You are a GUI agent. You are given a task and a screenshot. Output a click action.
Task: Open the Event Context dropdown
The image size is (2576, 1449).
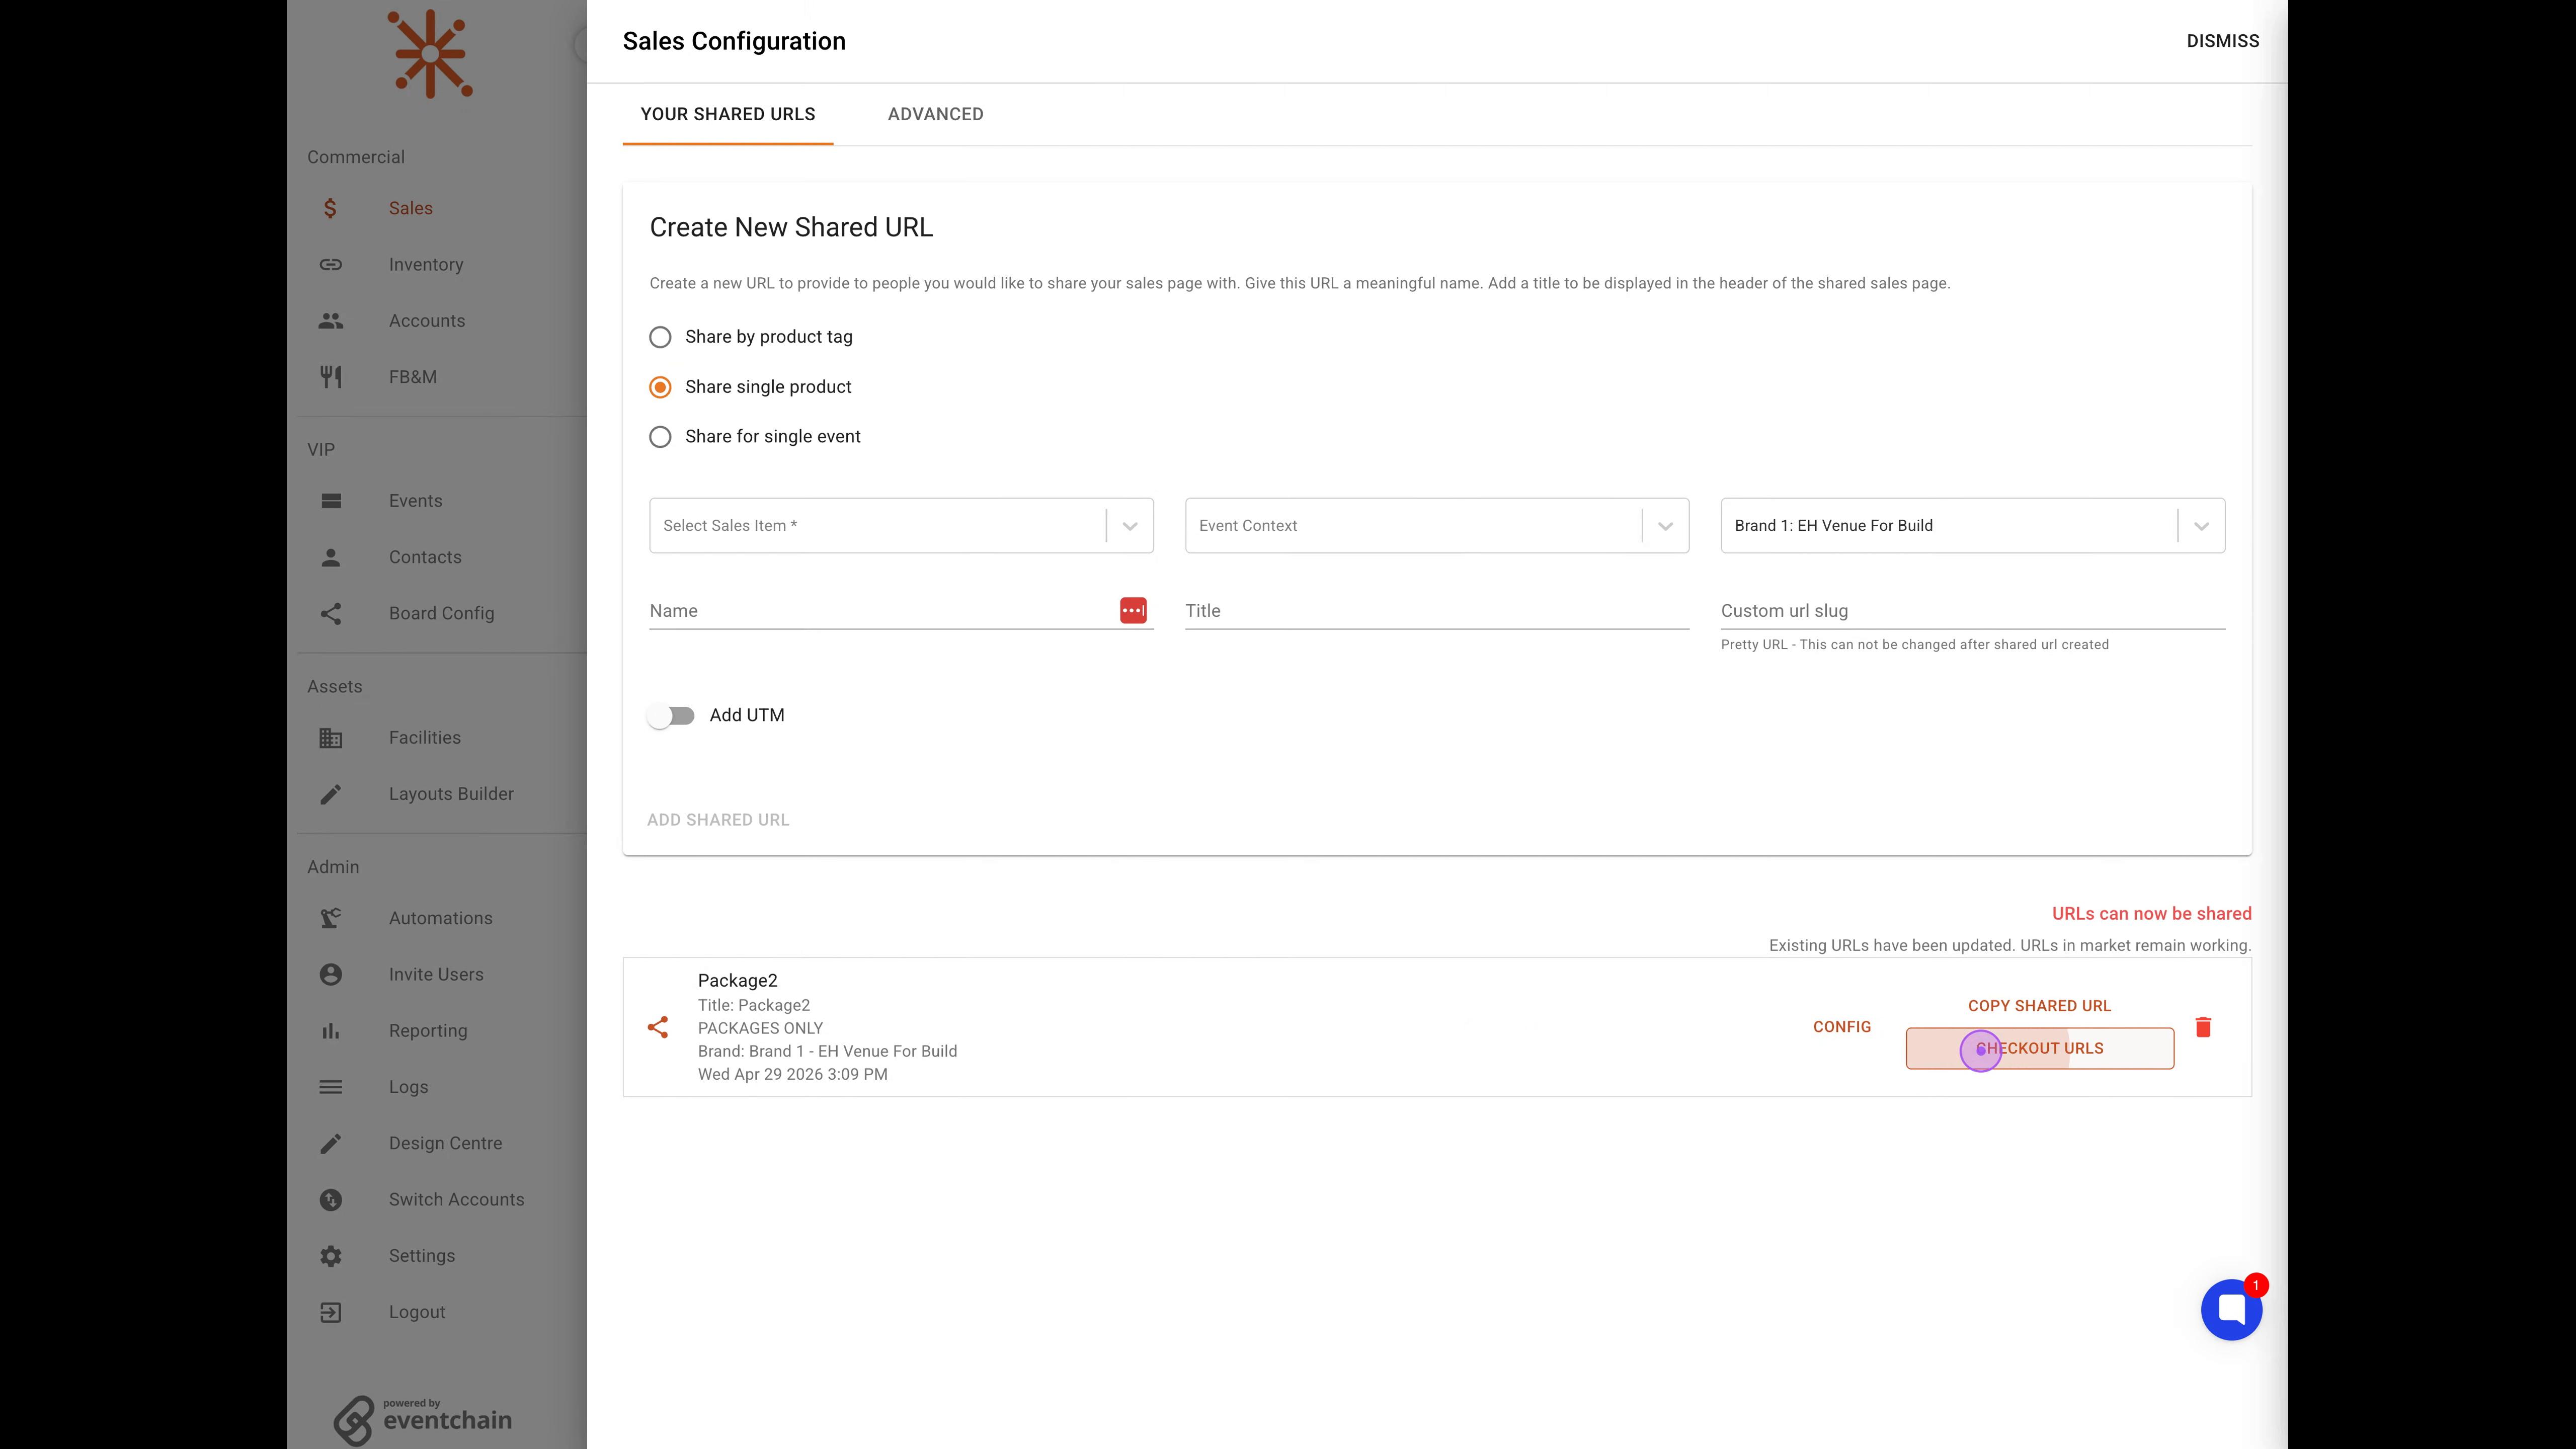[x=1437, y=525]
